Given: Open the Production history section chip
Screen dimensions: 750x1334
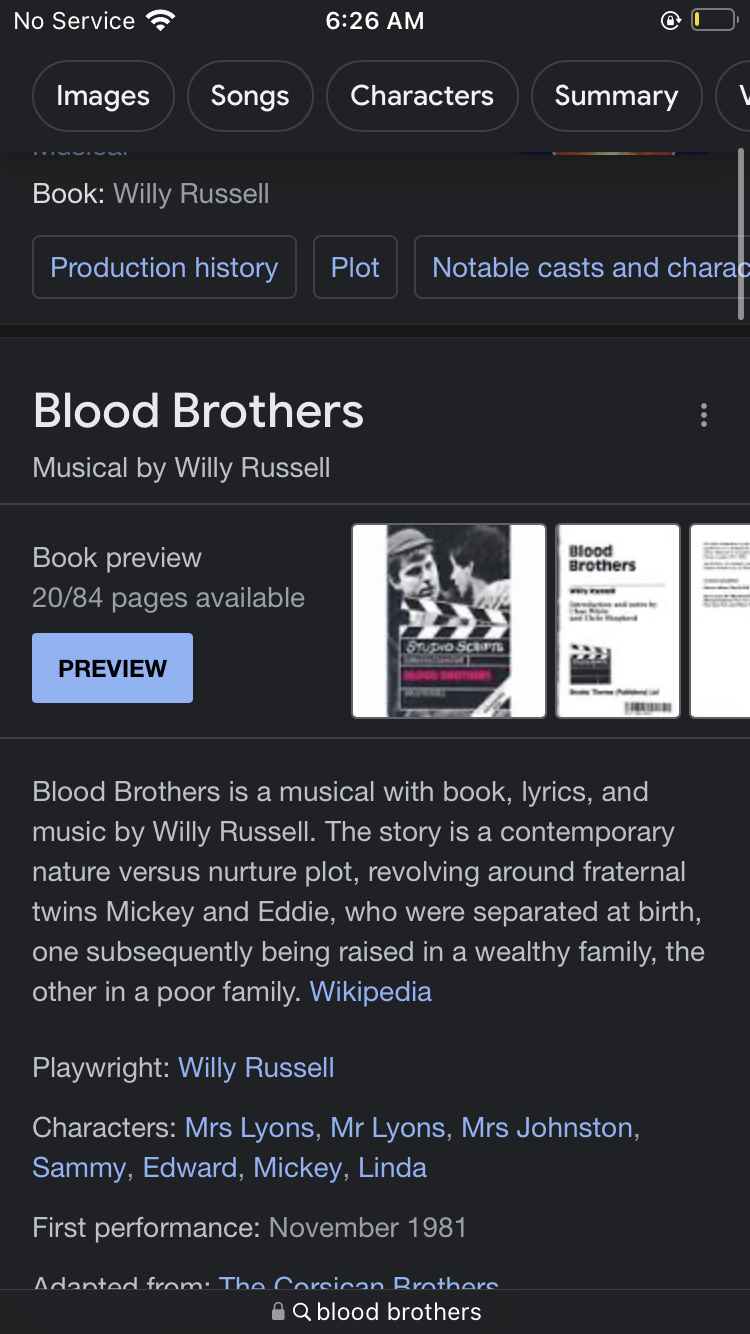Looking at the screenshot, I should (x=164, y=267).
